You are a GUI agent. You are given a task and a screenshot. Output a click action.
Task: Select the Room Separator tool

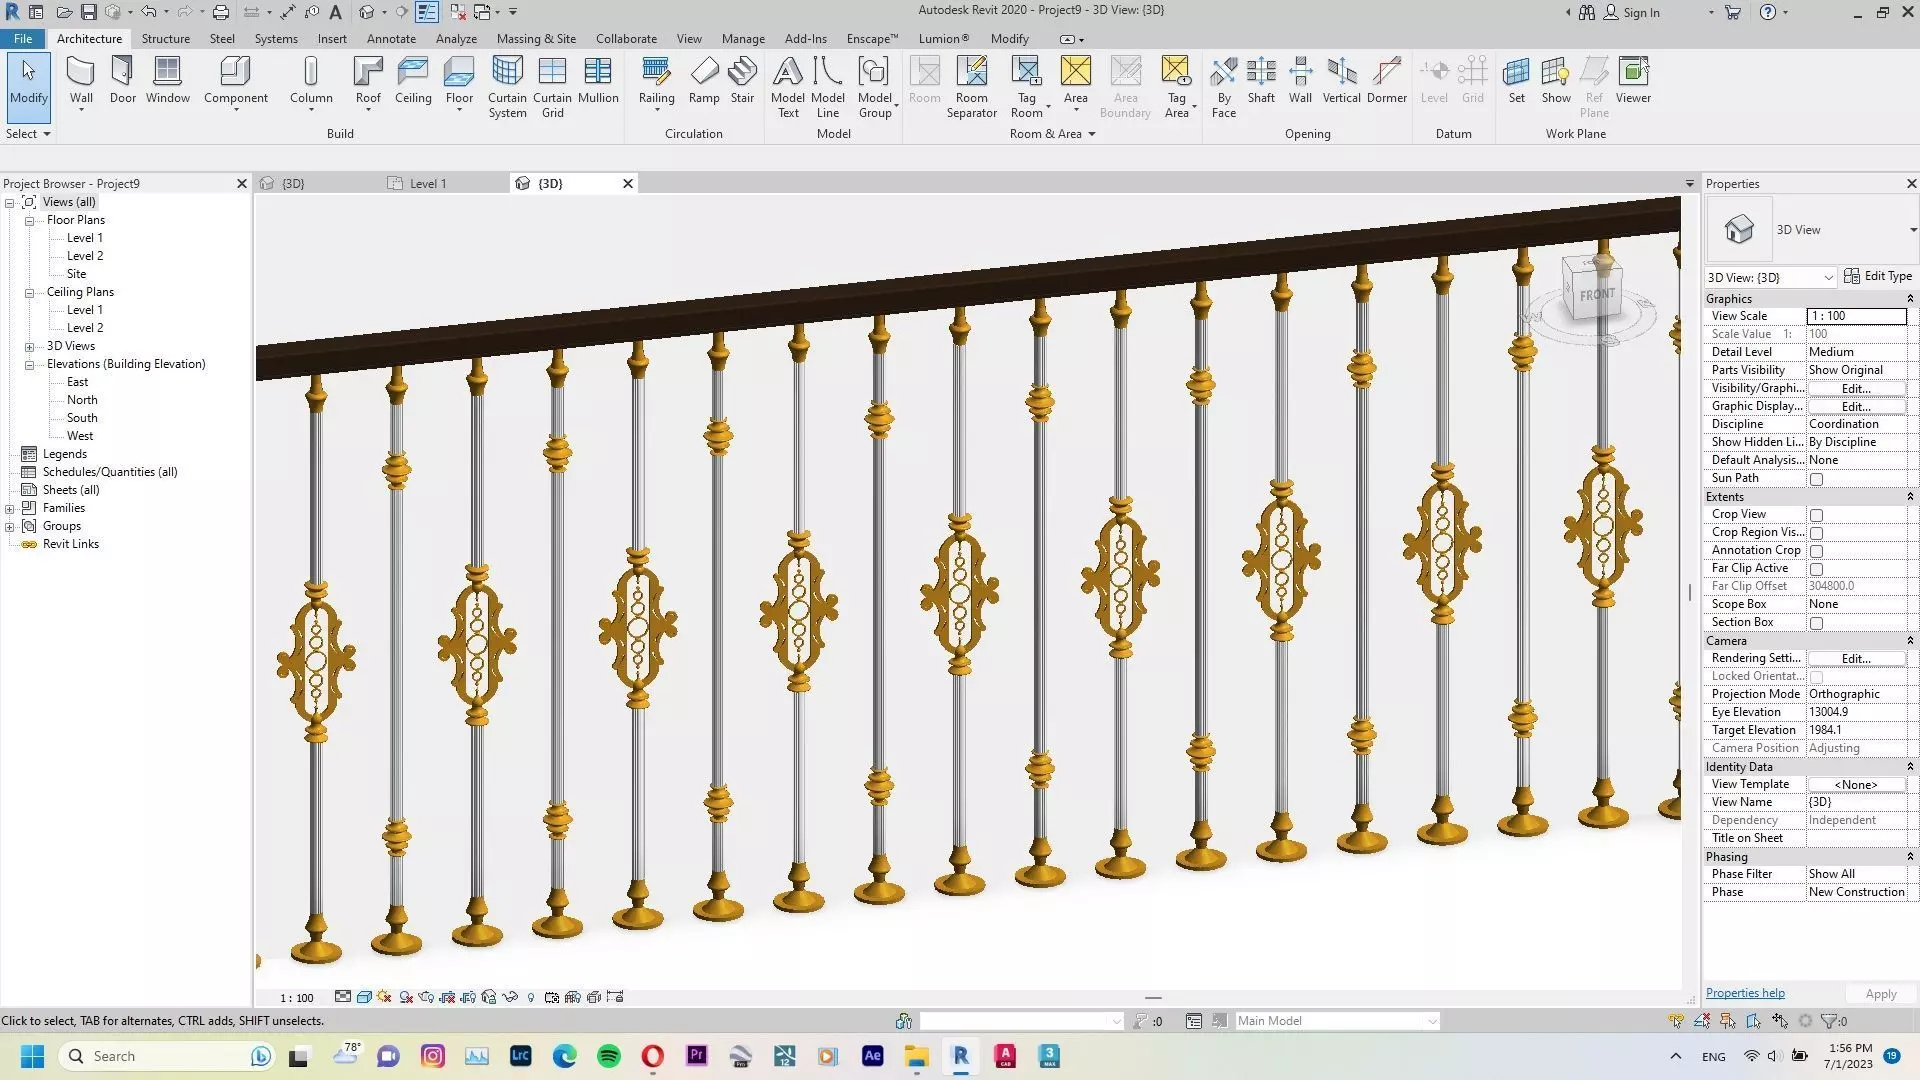point(971,86)
